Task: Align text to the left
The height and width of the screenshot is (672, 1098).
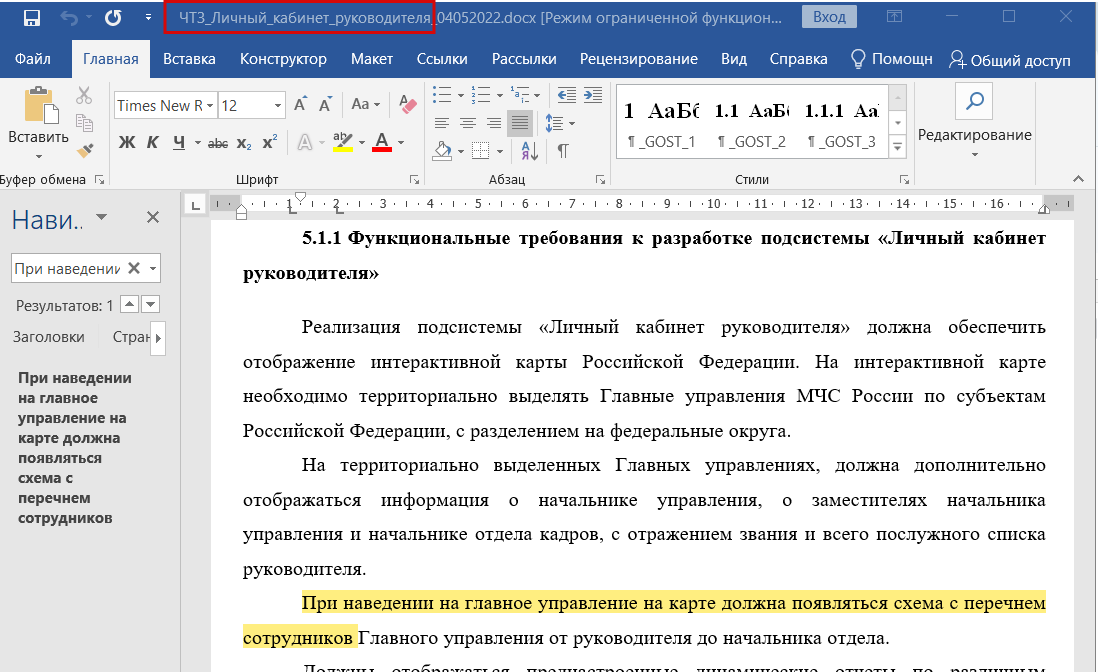Action: [442, 123]
